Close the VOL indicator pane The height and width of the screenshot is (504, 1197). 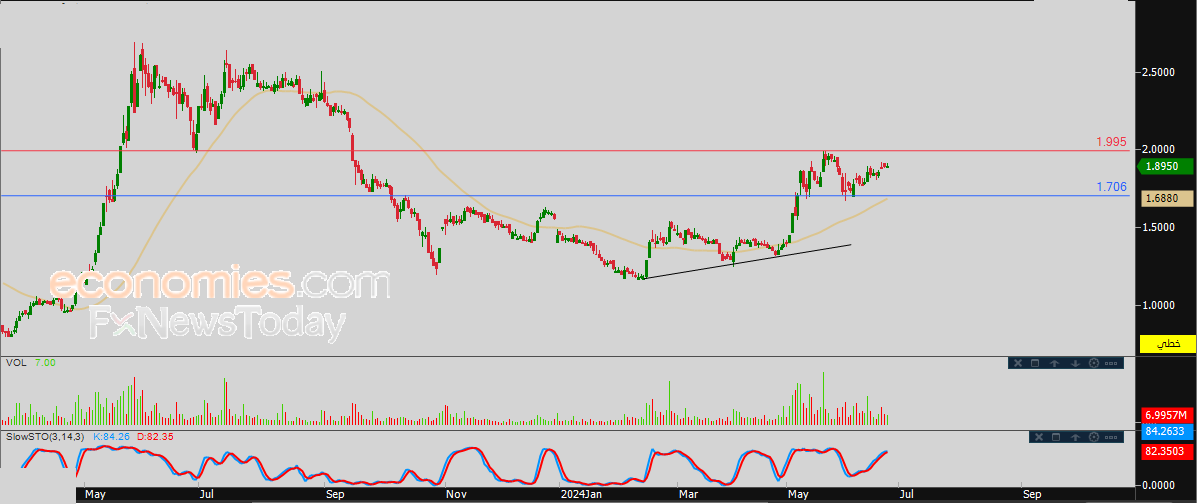click(x=1018, y=363)
